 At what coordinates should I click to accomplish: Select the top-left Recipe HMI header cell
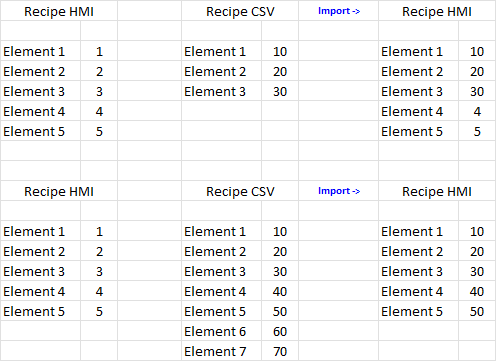click(59, 11)
